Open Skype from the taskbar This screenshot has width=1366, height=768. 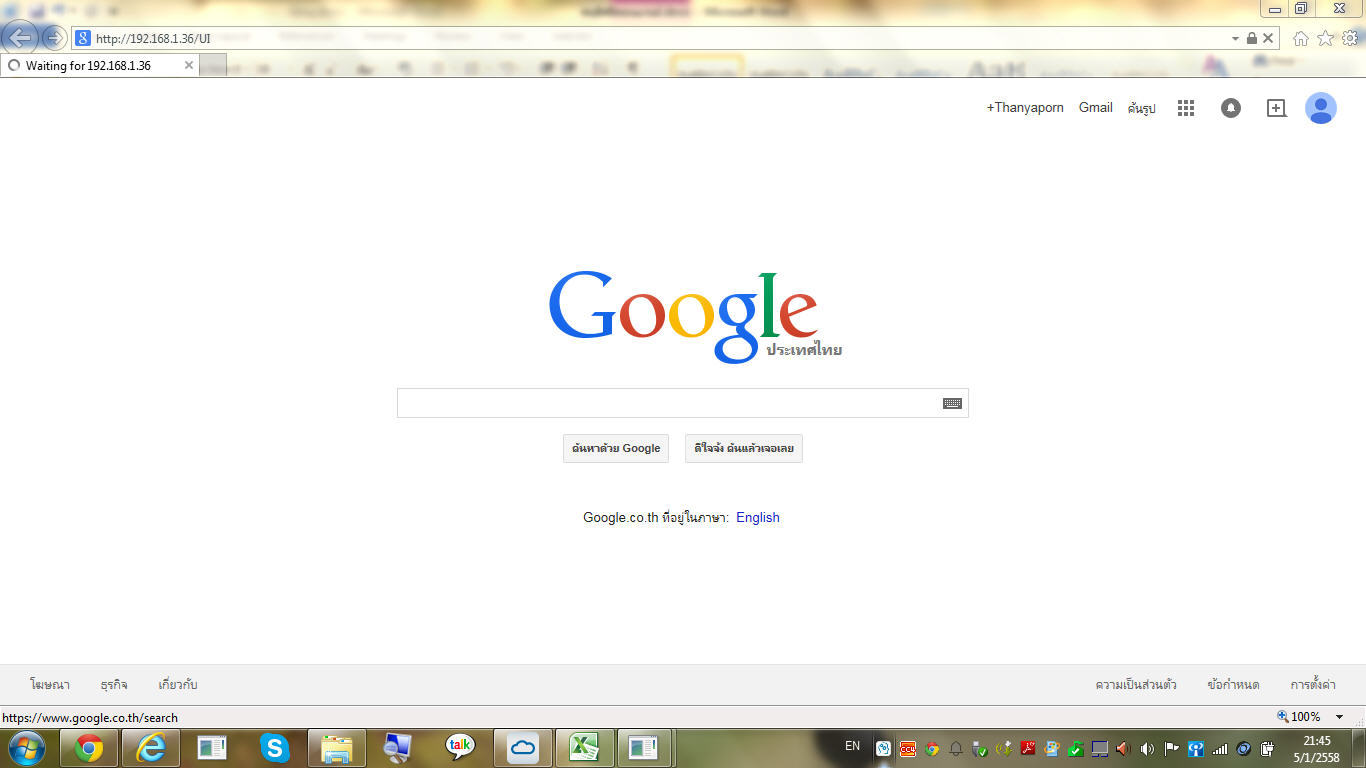(x=274, y=748)
